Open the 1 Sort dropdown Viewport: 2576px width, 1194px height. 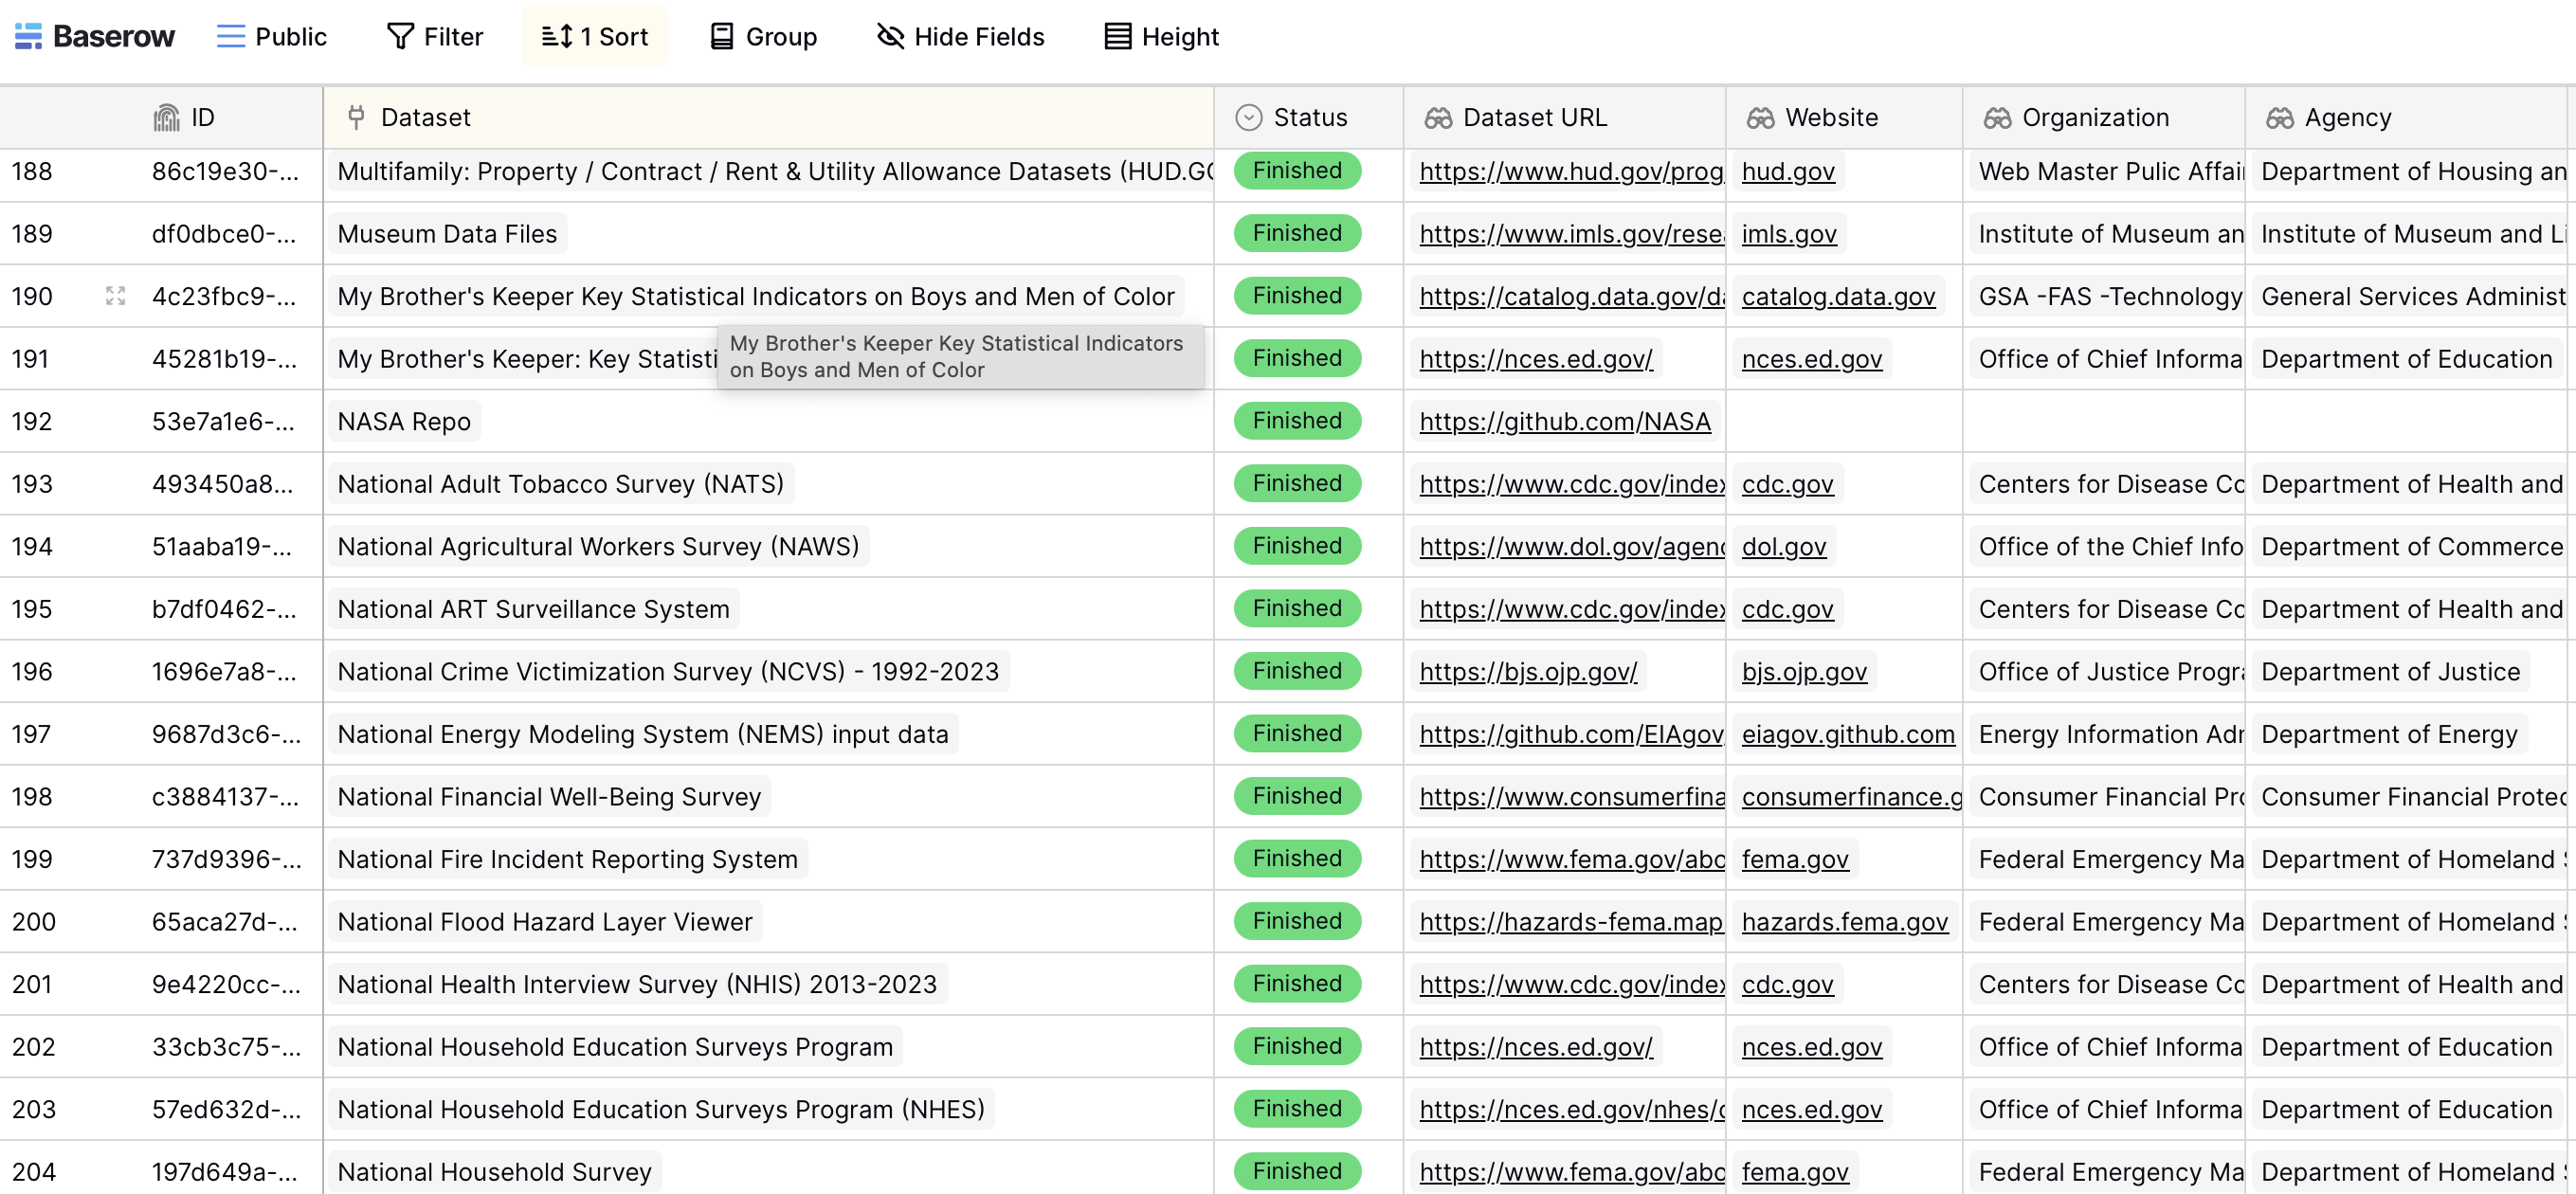click(594, 36)
